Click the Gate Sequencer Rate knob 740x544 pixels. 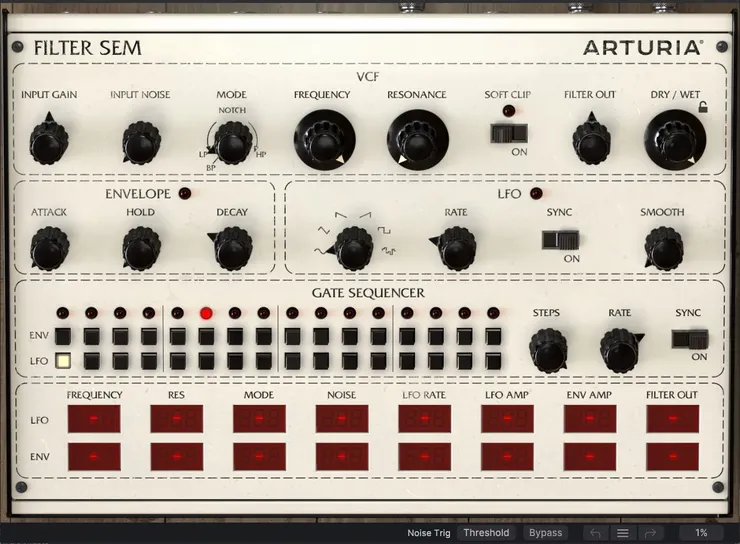click(x=621, y=351)
